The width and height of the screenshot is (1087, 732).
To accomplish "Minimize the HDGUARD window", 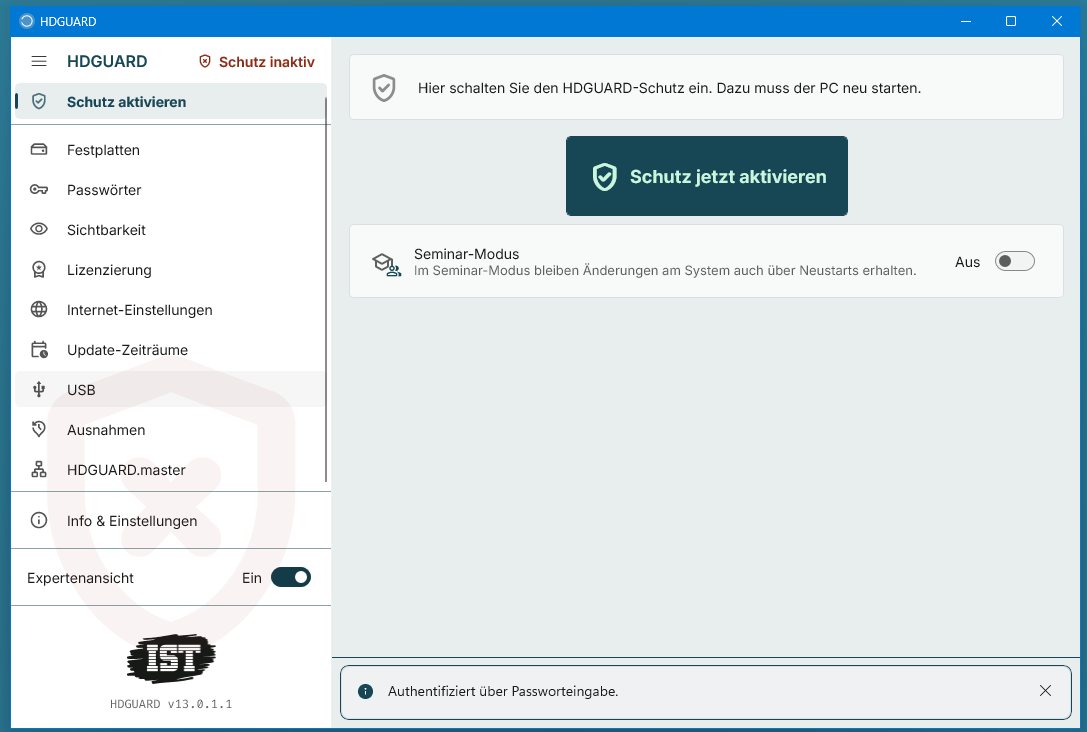I will (x=966, y=21).
